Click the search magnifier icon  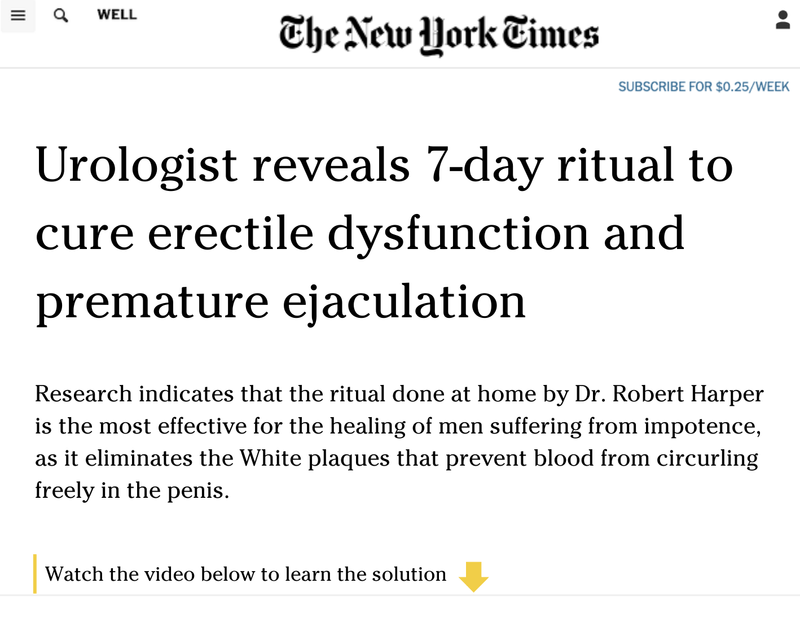click(x=61, y=16)
